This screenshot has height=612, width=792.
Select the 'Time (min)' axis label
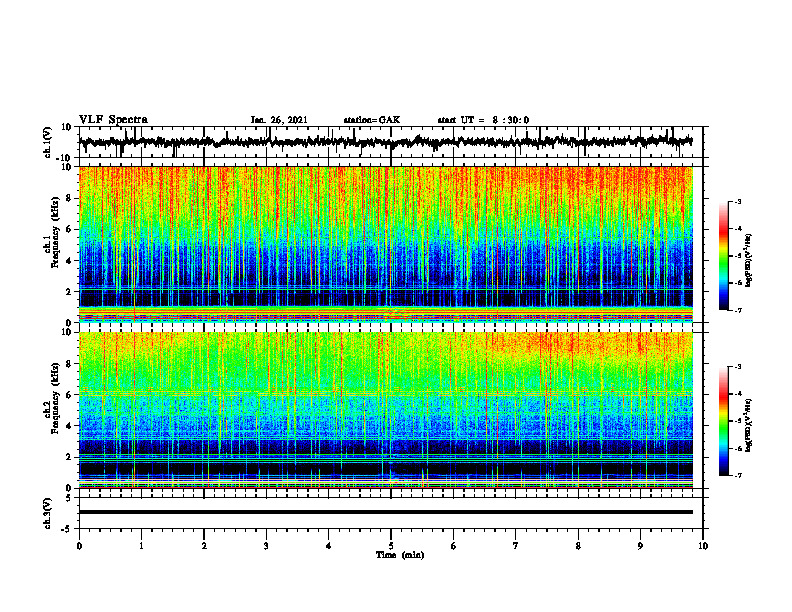point(400,555)
